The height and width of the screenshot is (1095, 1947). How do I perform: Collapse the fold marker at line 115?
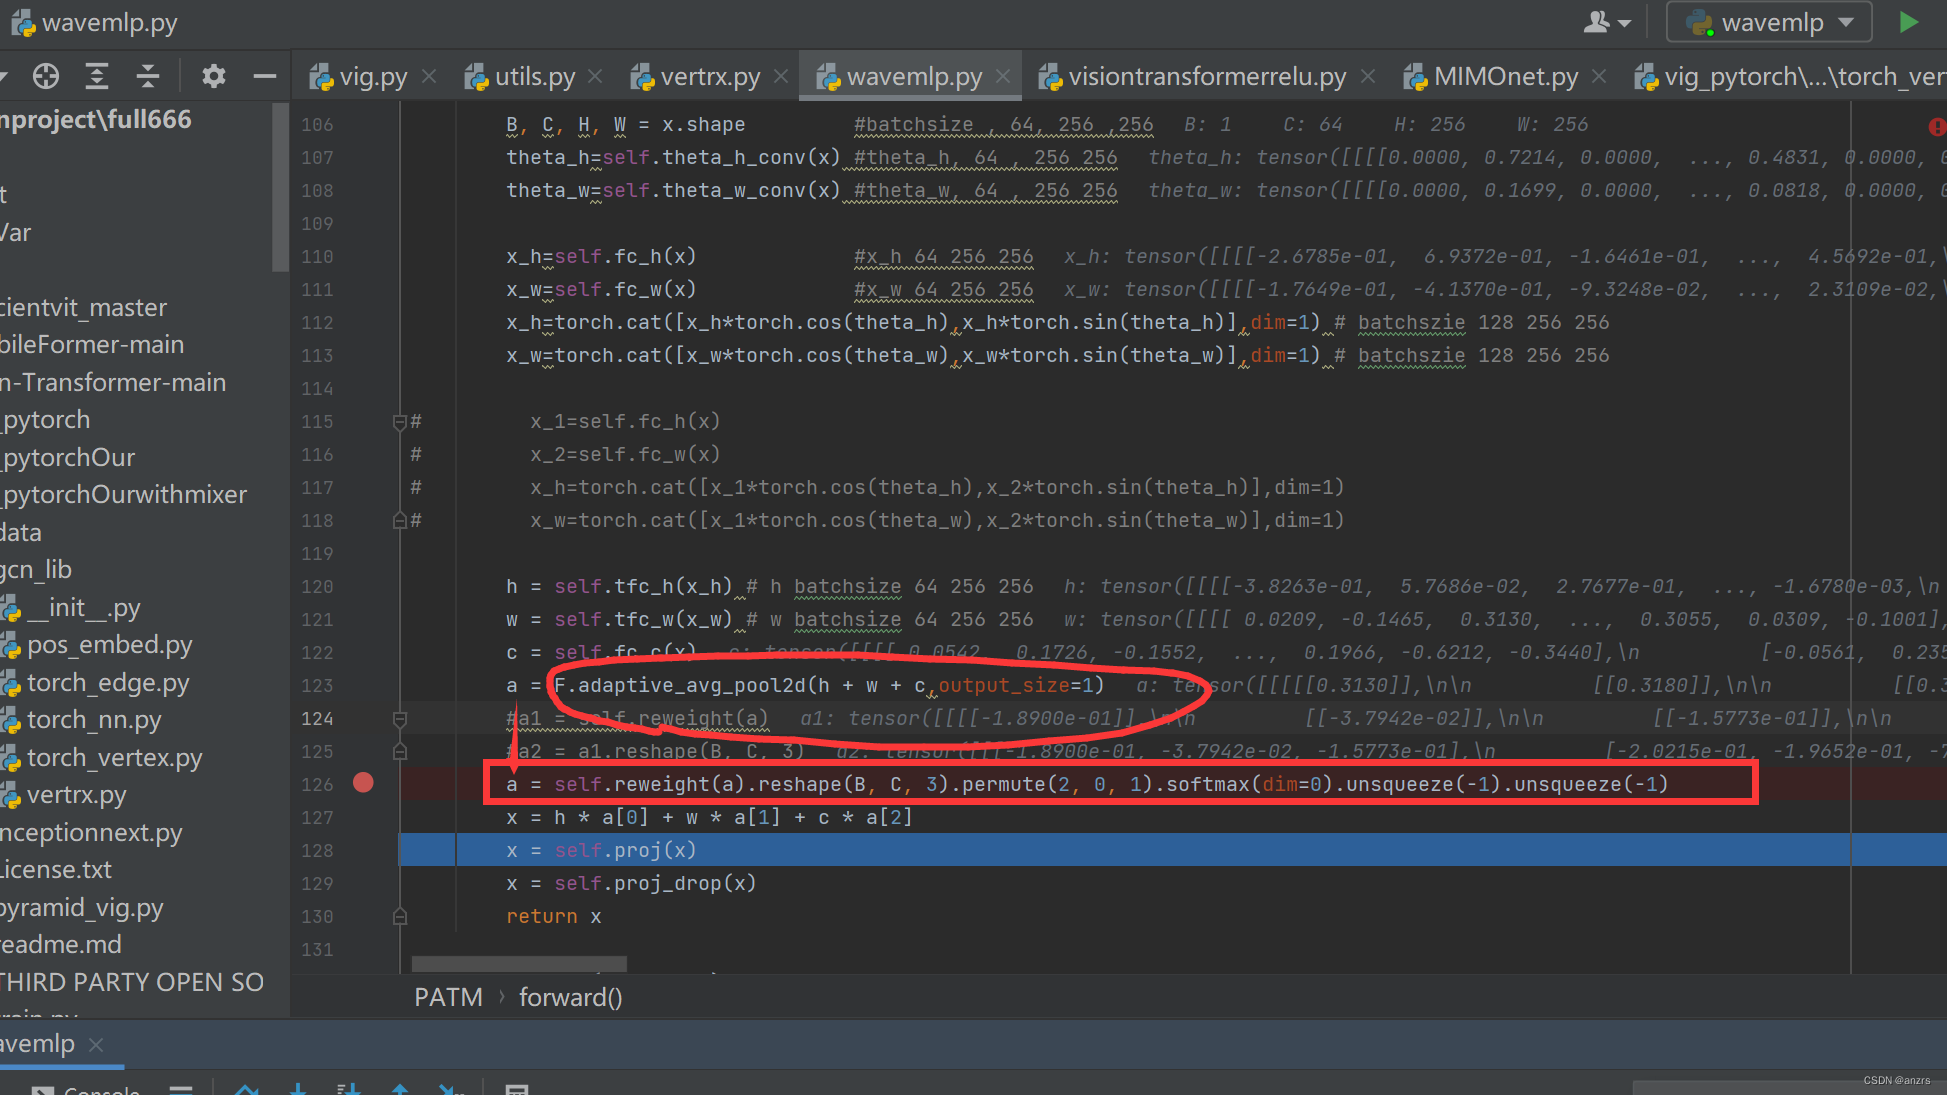click(400, 421)
